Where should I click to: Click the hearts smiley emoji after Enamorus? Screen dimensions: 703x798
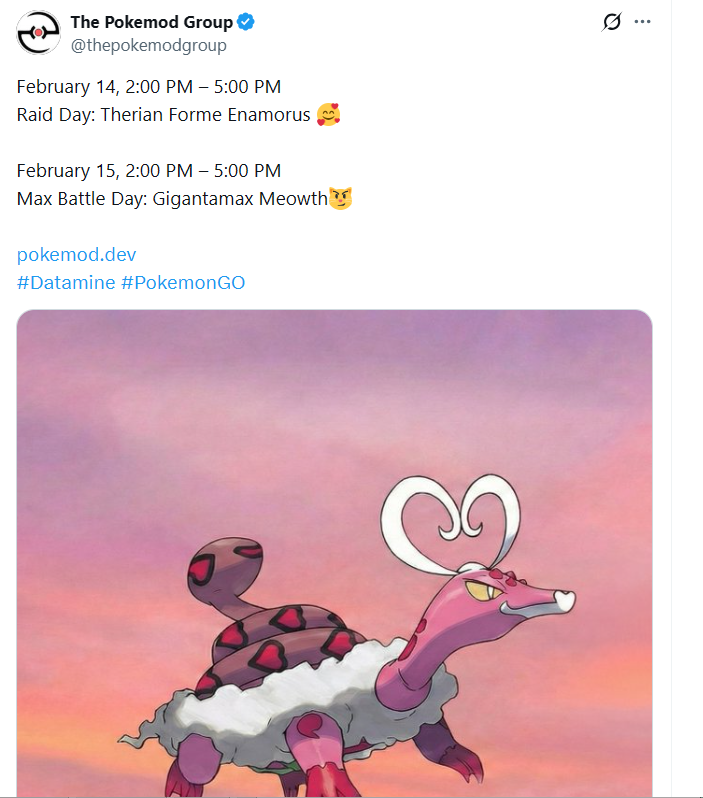coord(328,115)
